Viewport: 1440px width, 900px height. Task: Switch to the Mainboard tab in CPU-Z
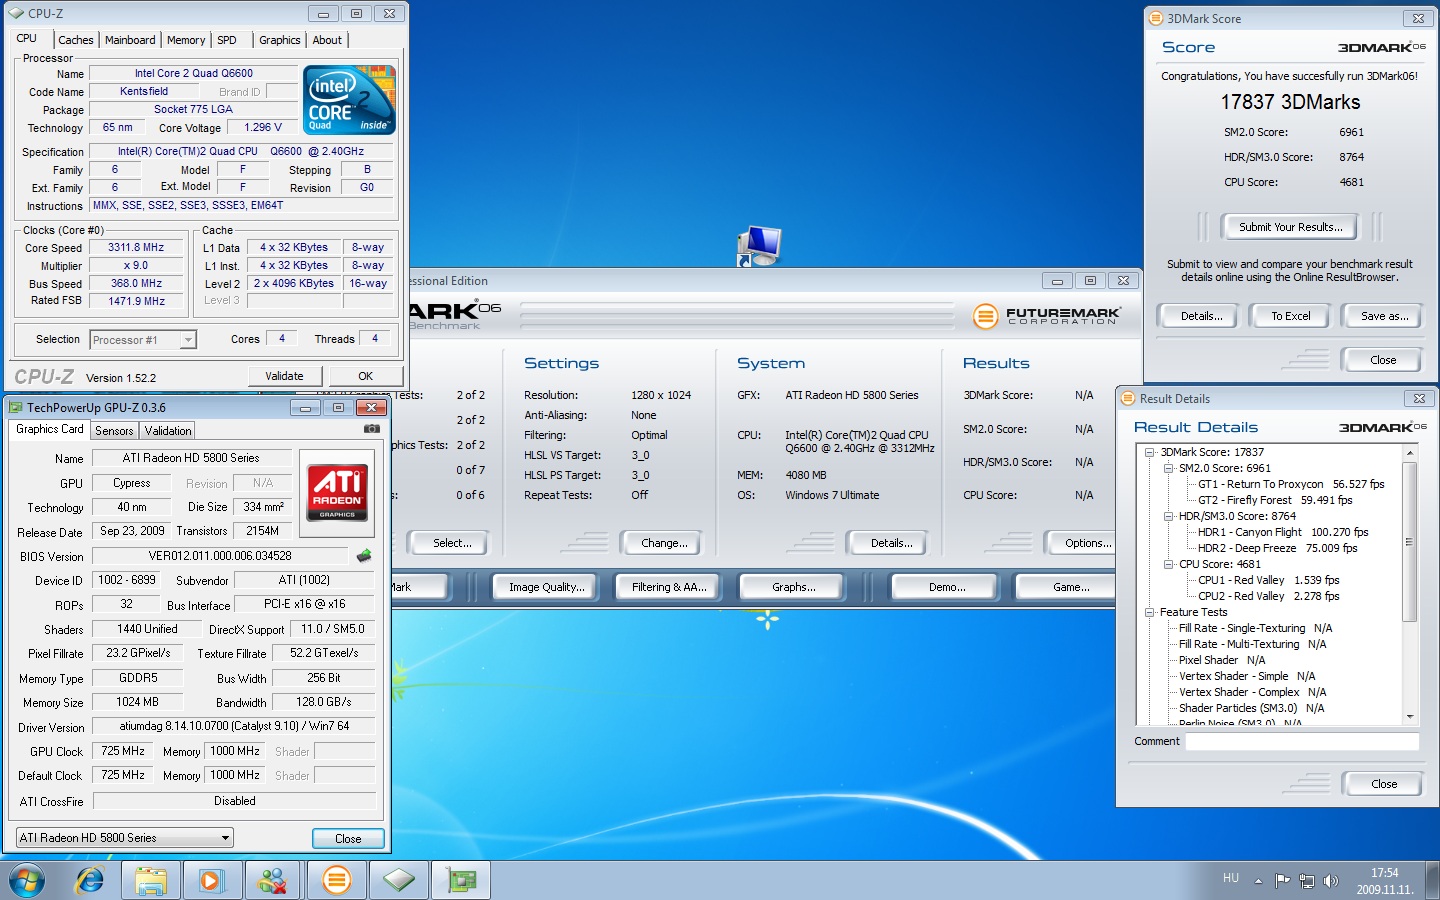pyautogui.click(x=130, y=40)
